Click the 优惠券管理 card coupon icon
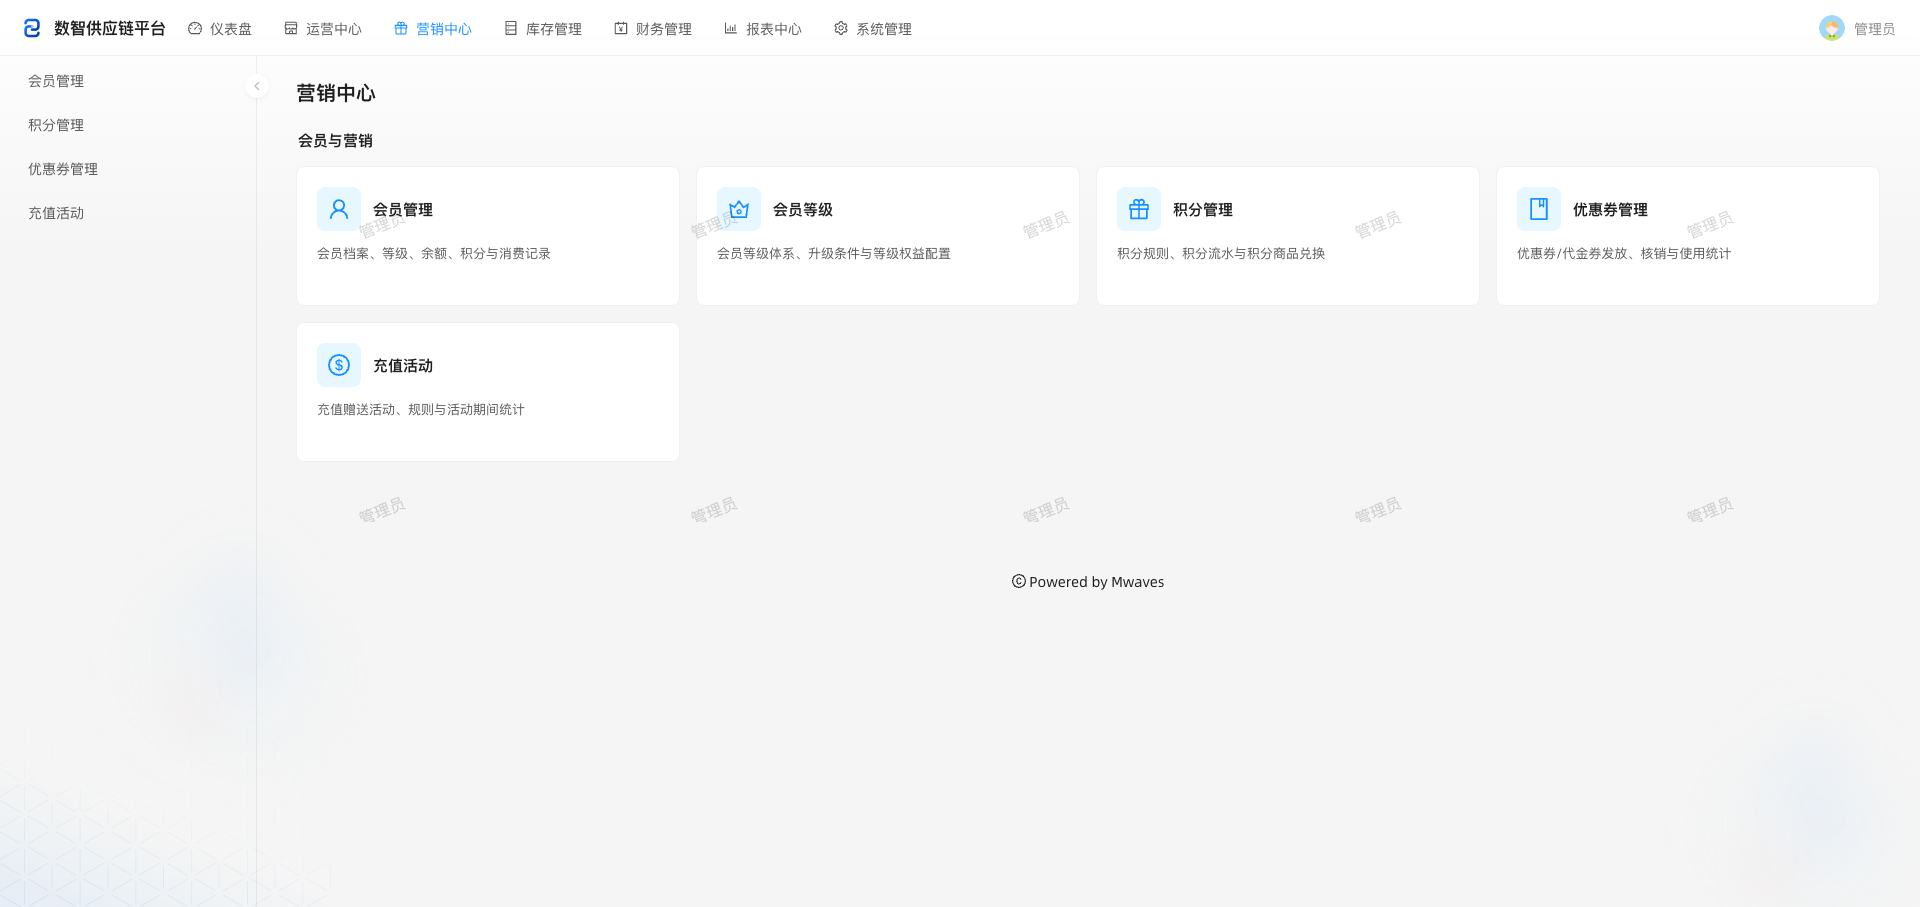This screenshot has width=1920, height=907. 1539,209
